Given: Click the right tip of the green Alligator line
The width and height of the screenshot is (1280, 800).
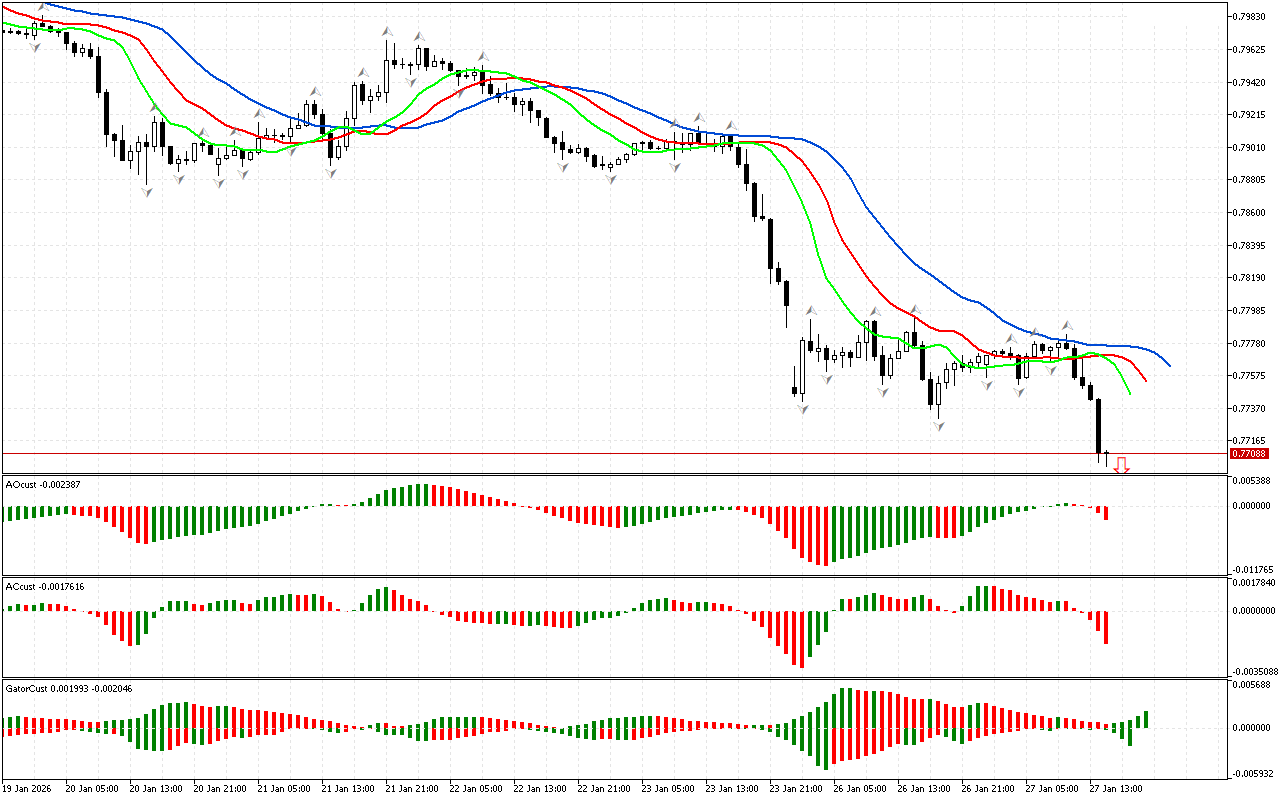Looking at the screenshot, I should pos(1130,393).
